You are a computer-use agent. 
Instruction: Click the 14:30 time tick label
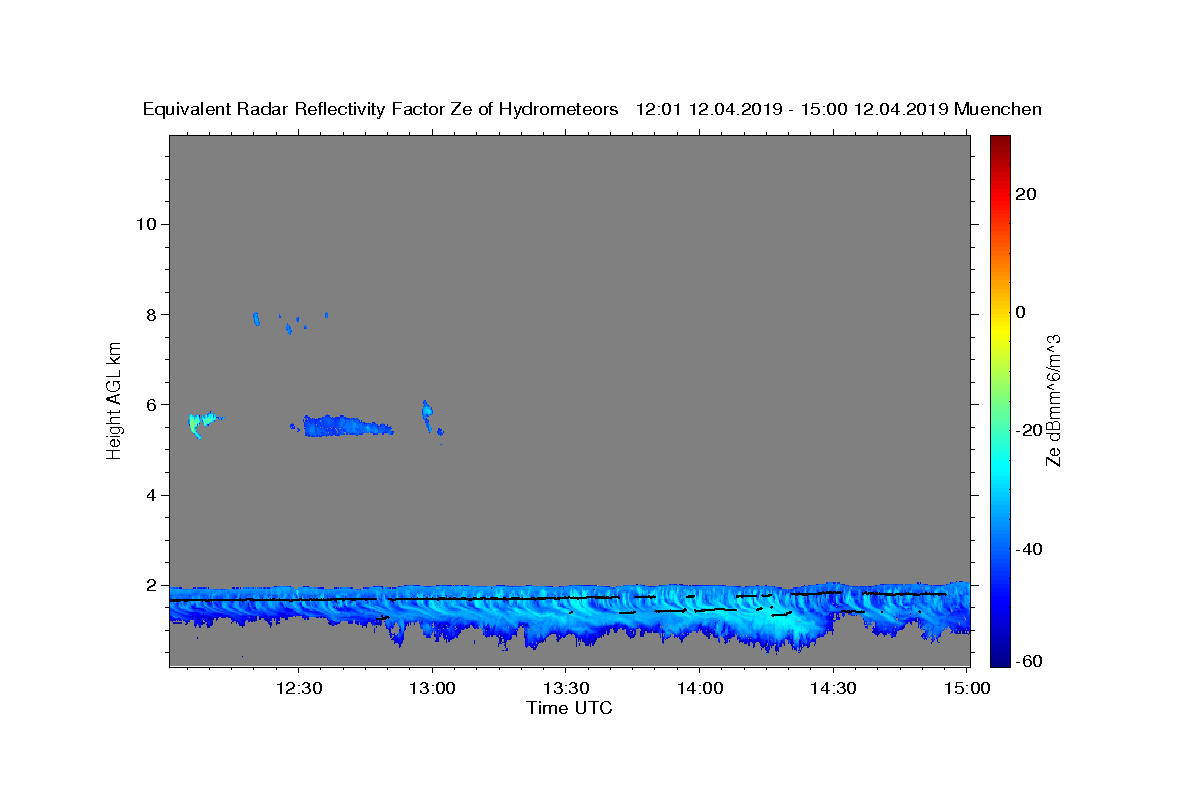(831, 688)
